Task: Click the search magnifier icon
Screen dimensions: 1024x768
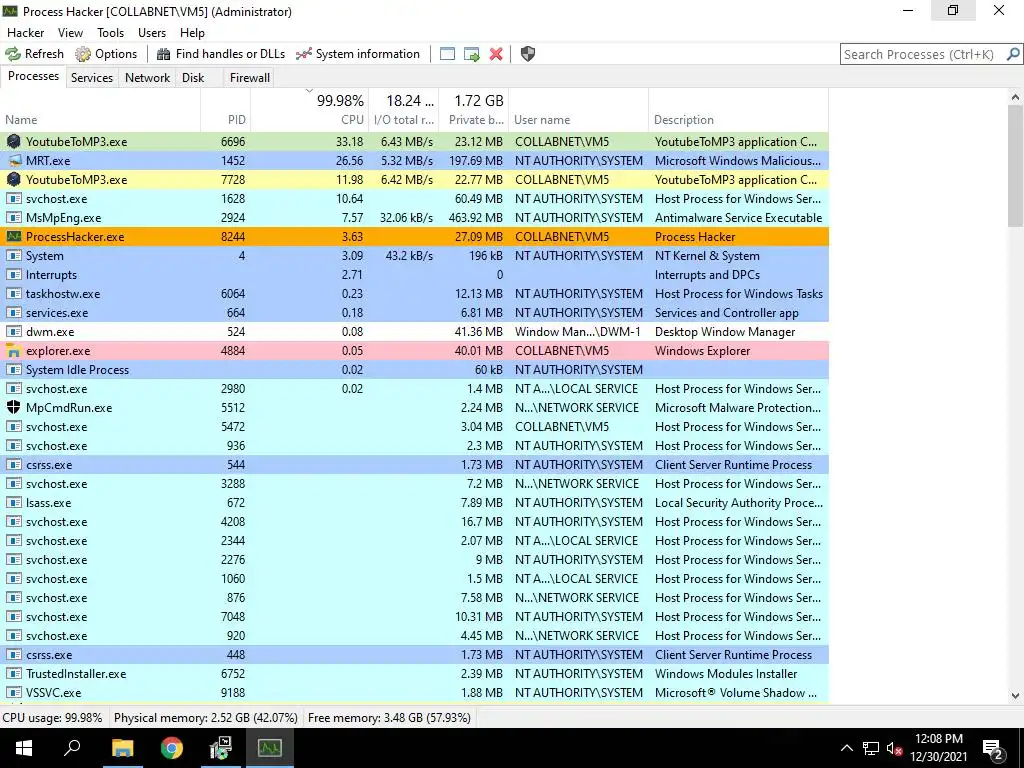Action: [1013, 54]
